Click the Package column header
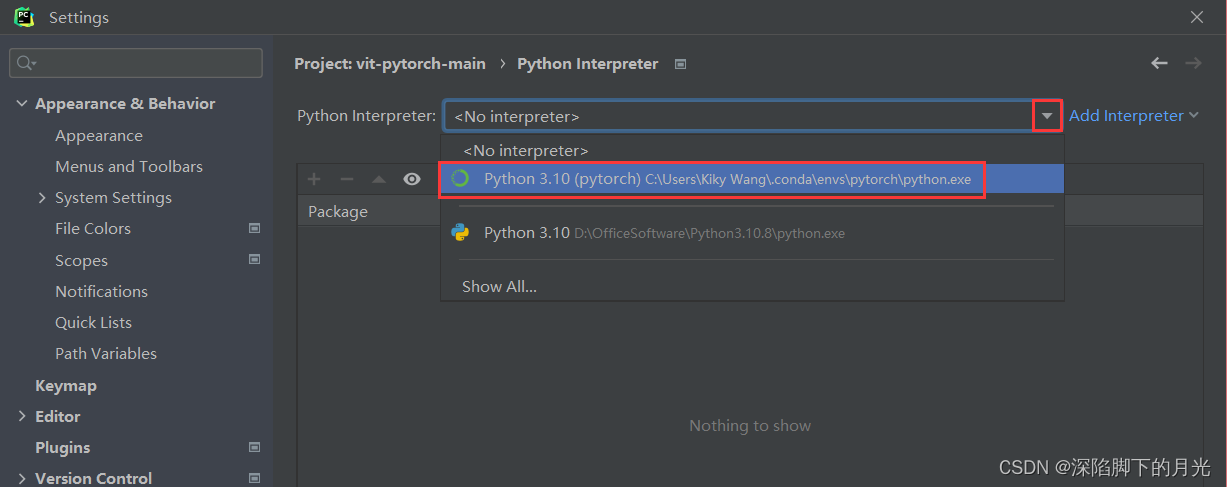1227x487 pixels. [x=338, y=212]
